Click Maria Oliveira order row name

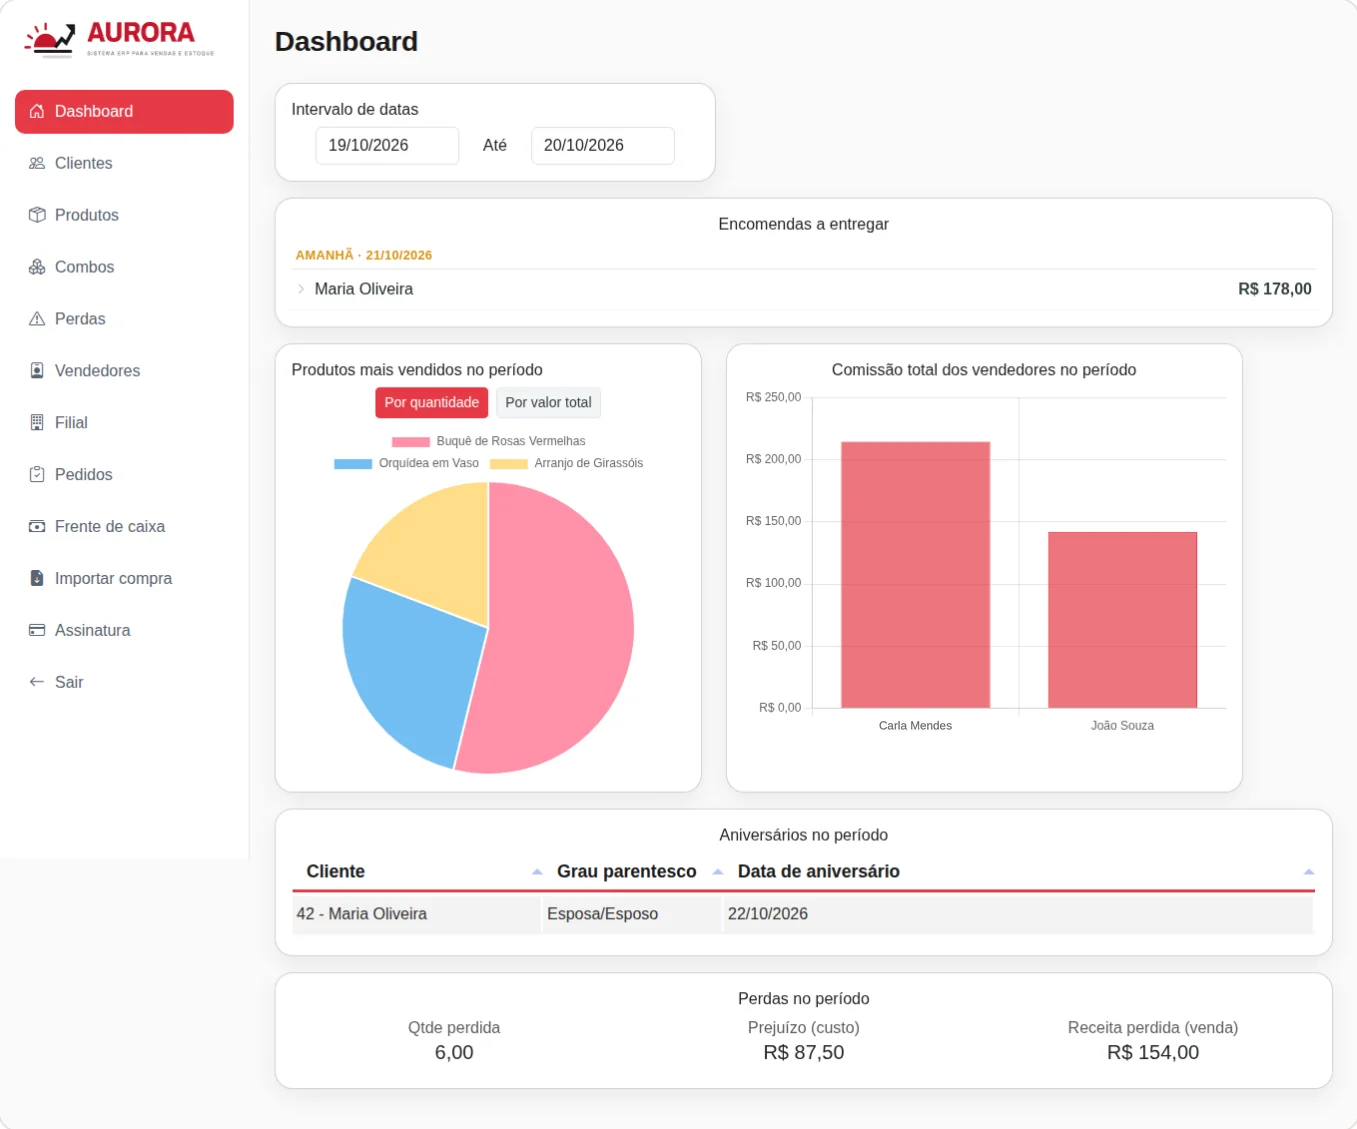[364, 289]
